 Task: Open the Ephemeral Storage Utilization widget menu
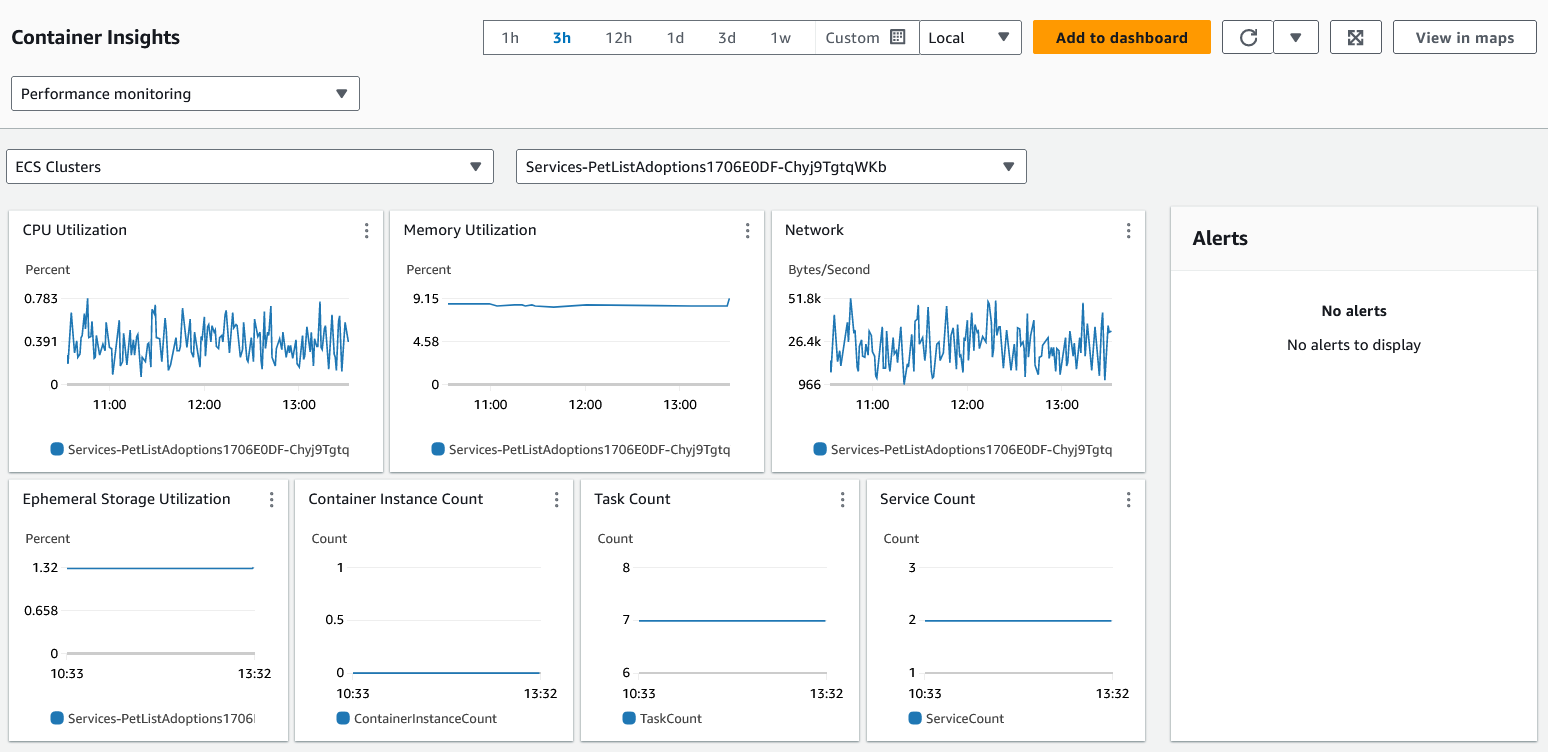click(271, 499)
